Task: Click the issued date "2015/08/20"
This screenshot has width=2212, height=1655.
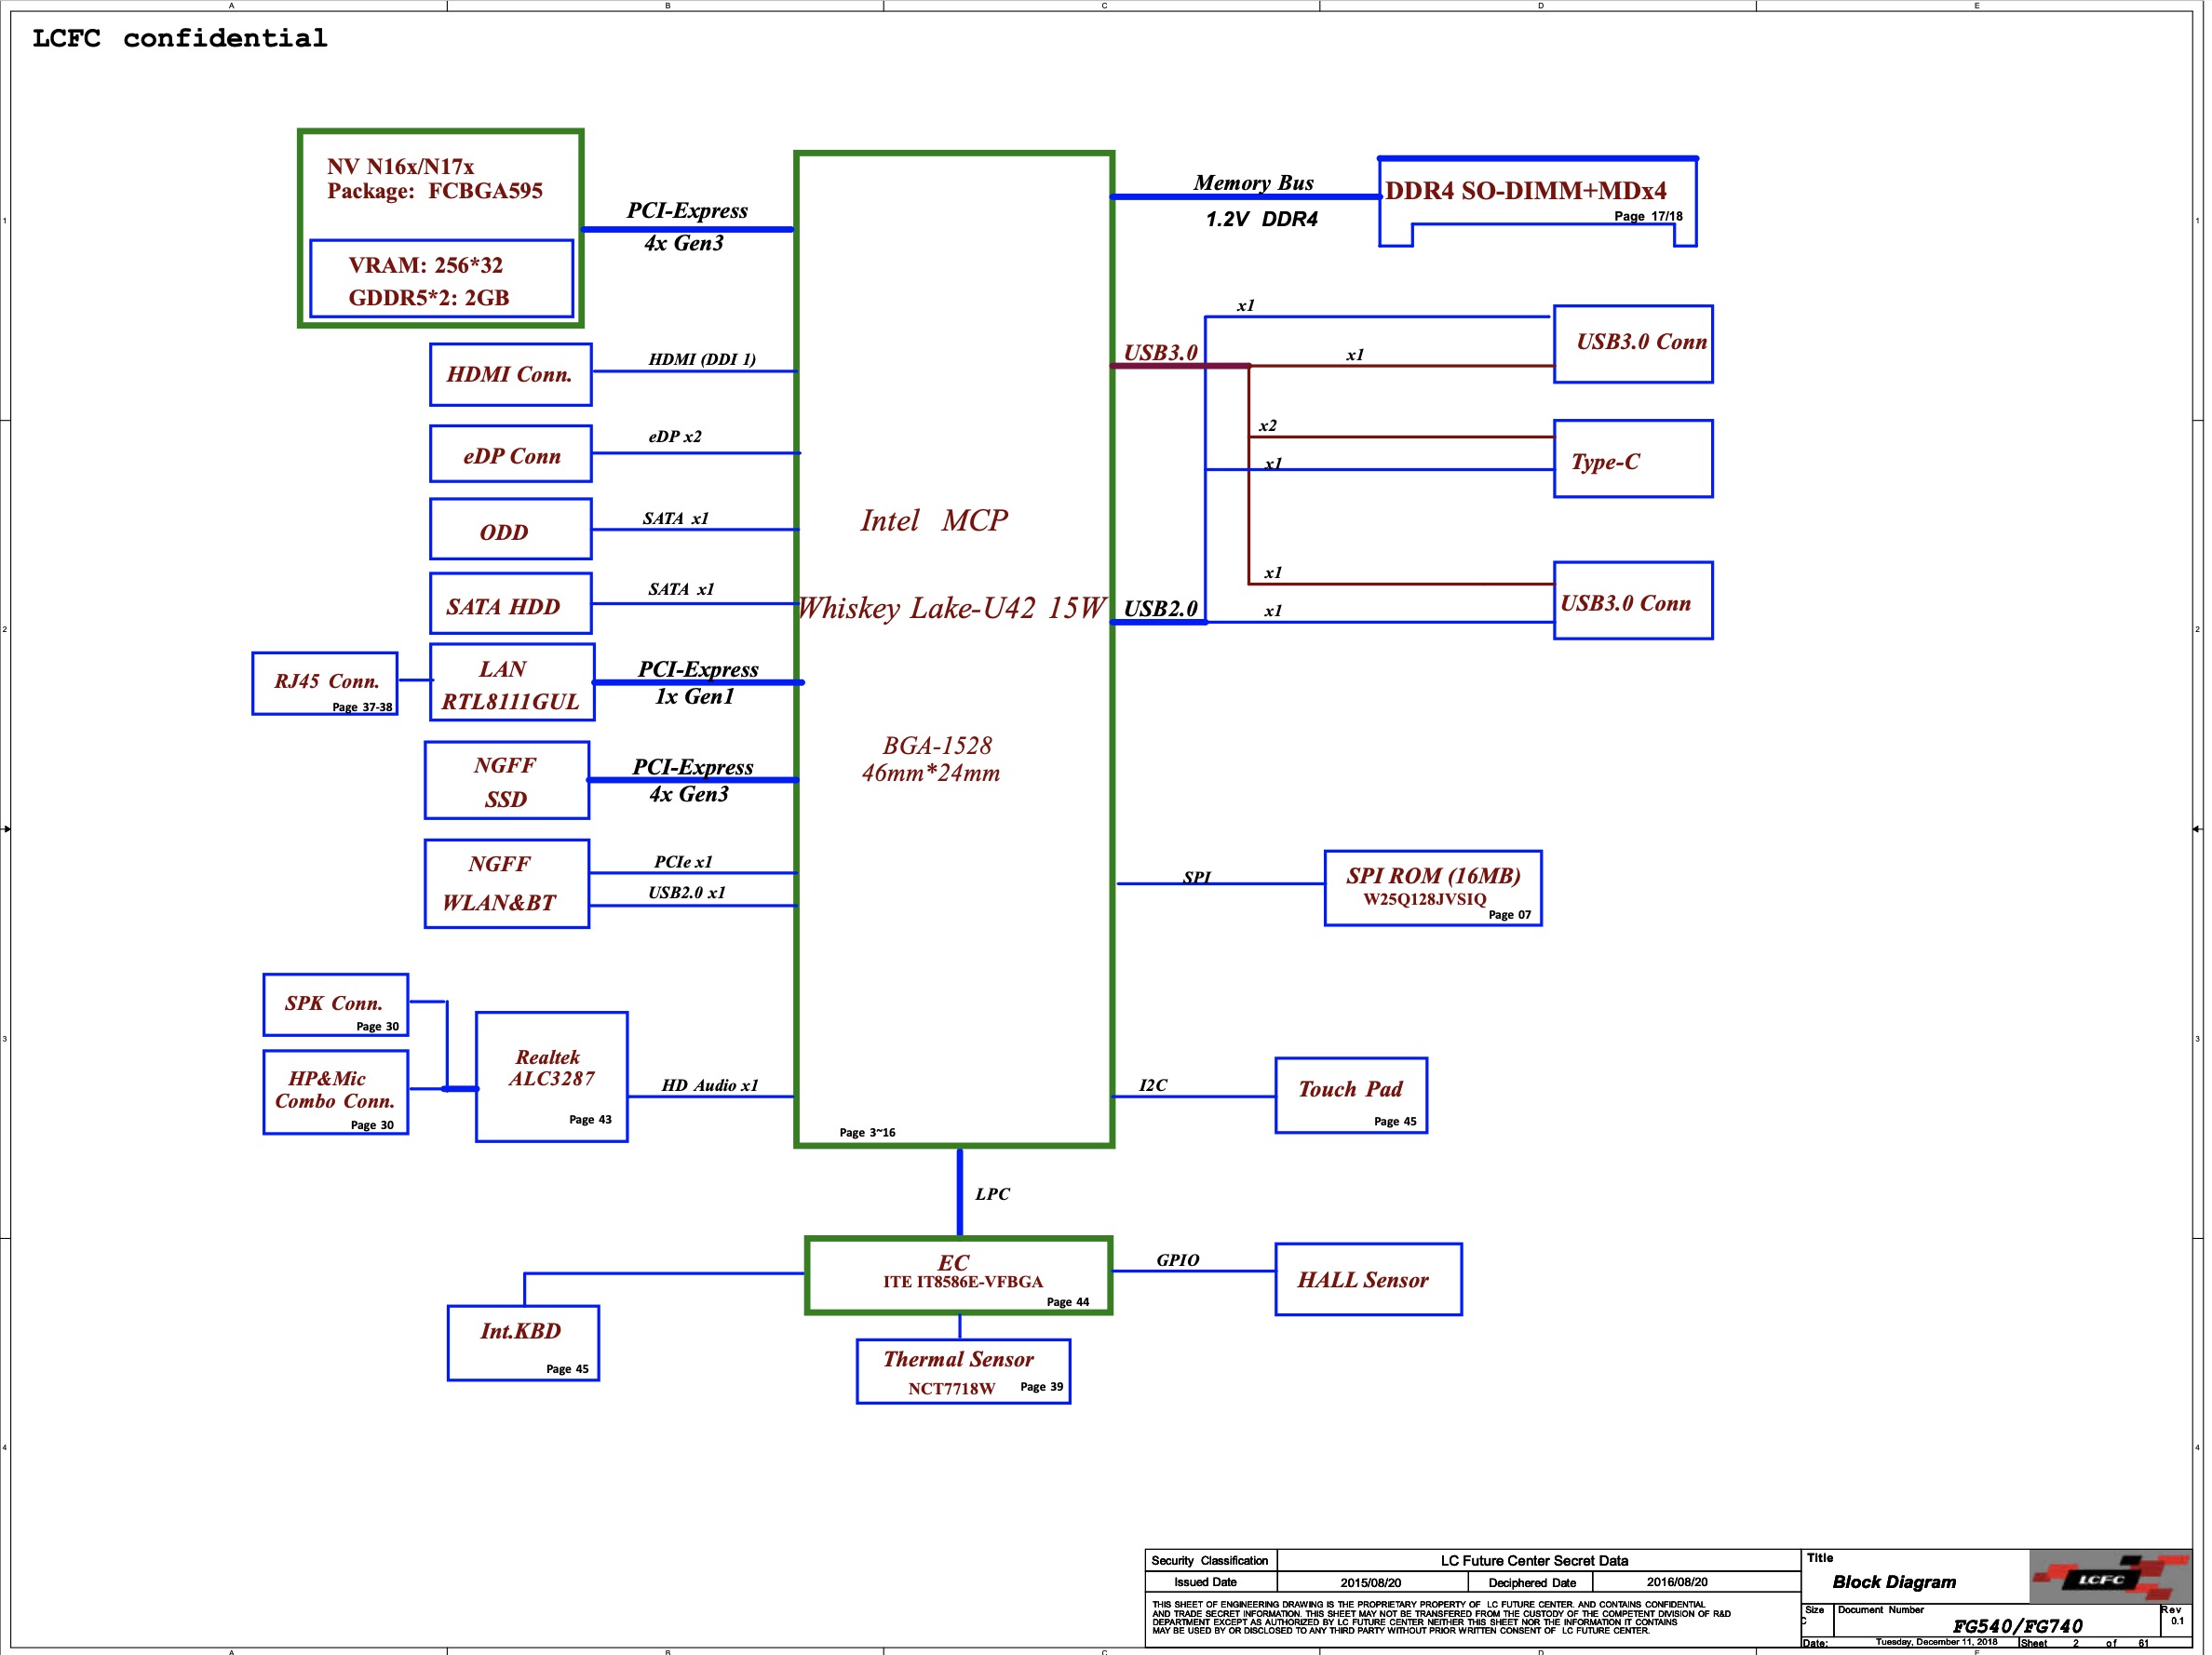Action: click(1370, 1582)
